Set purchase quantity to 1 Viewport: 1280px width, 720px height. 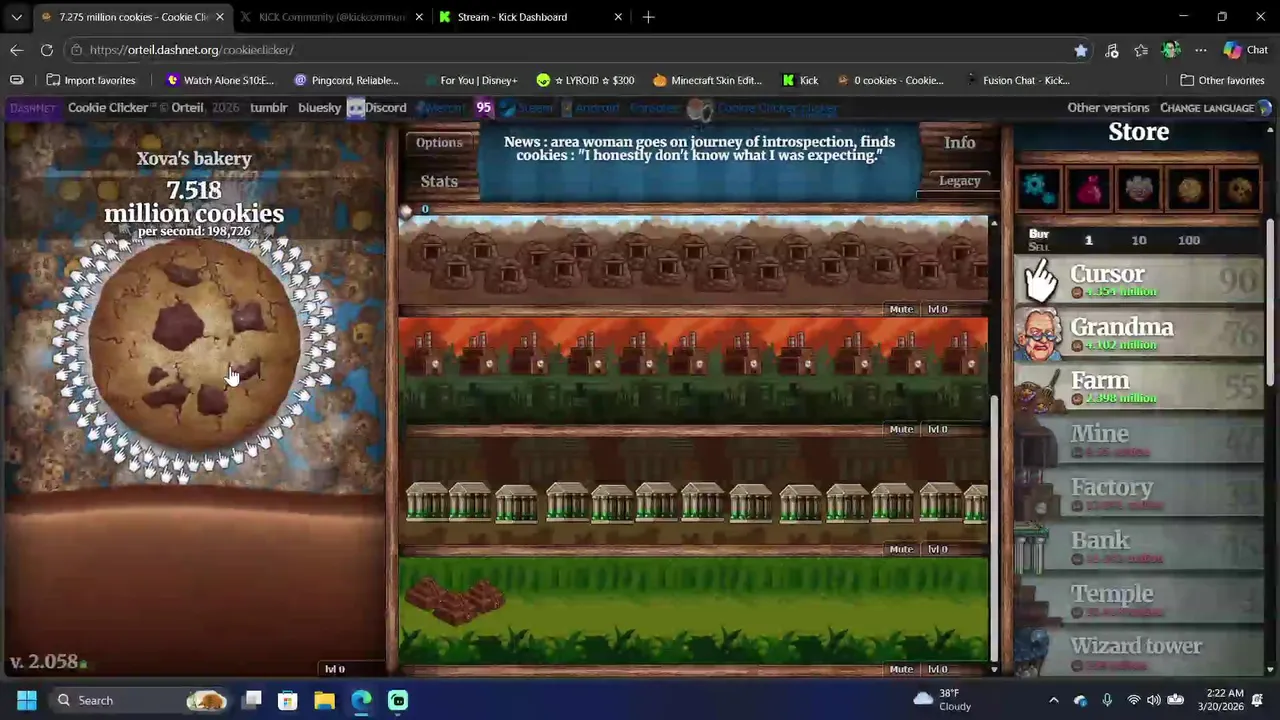(x=1089, y=240)
